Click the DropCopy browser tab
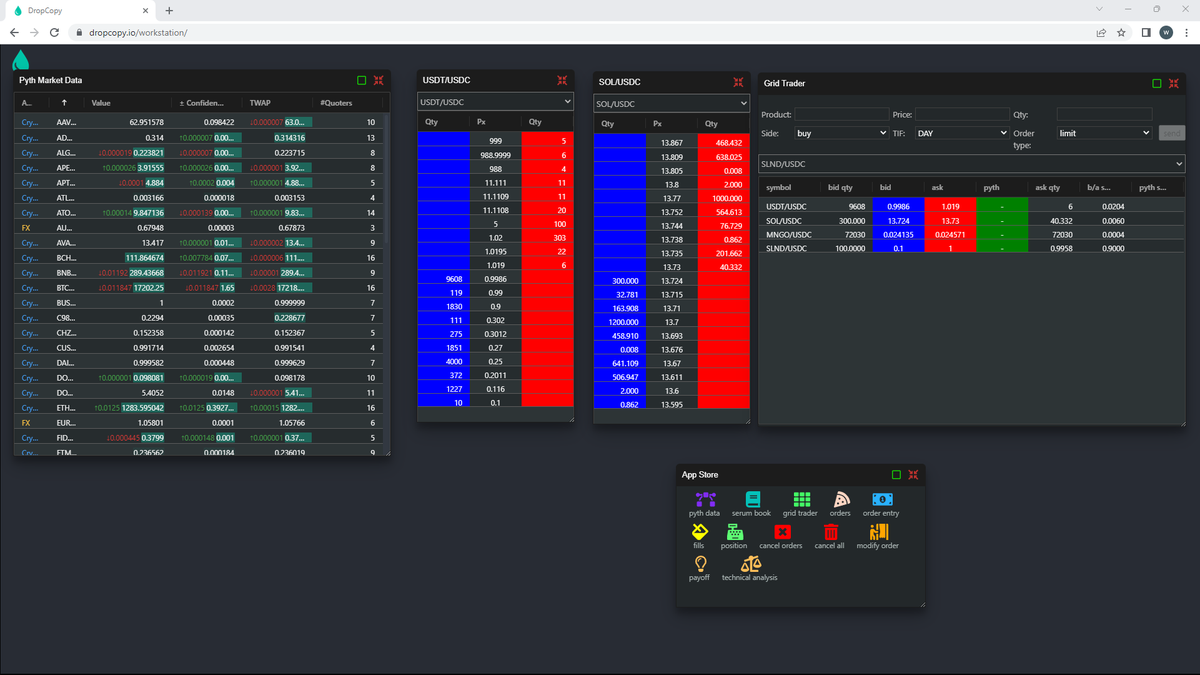1200x675 pixels. [80, 11]
